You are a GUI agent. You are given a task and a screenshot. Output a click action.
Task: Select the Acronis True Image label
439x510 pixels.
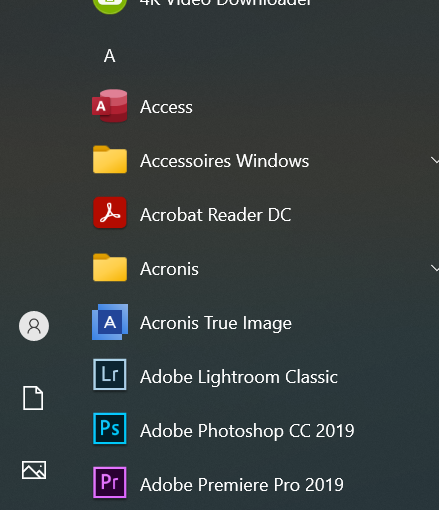216,323
